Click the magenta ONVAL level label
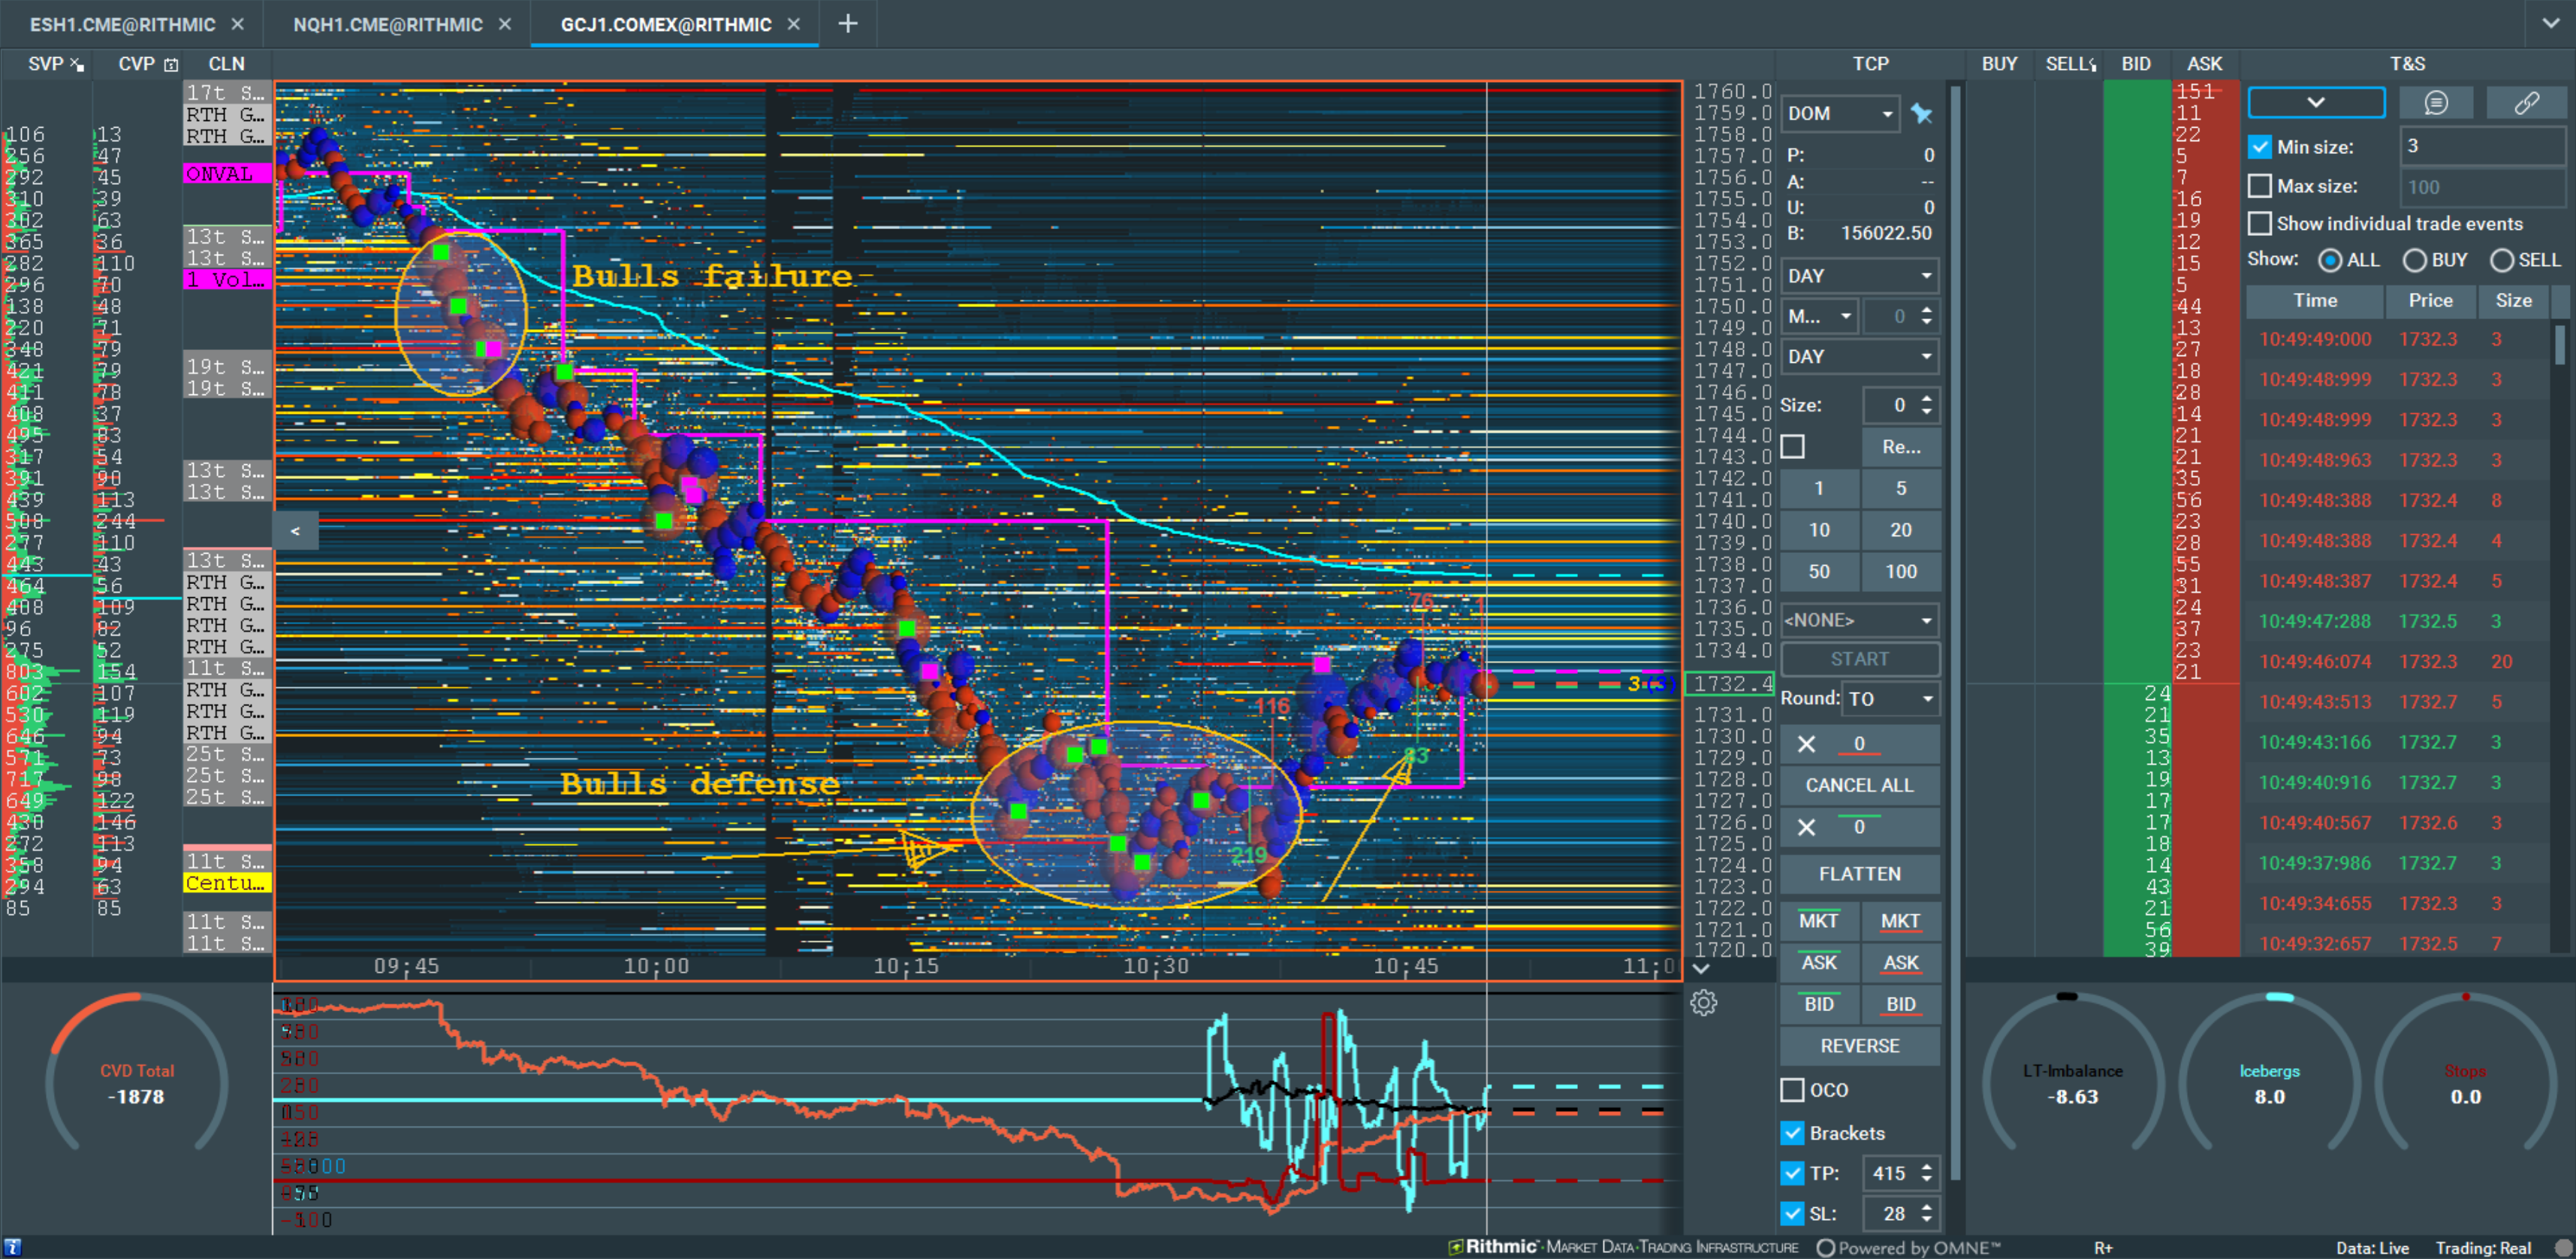The width and height of the screenshot is (2576, 1259). click(x=227, y=174)
